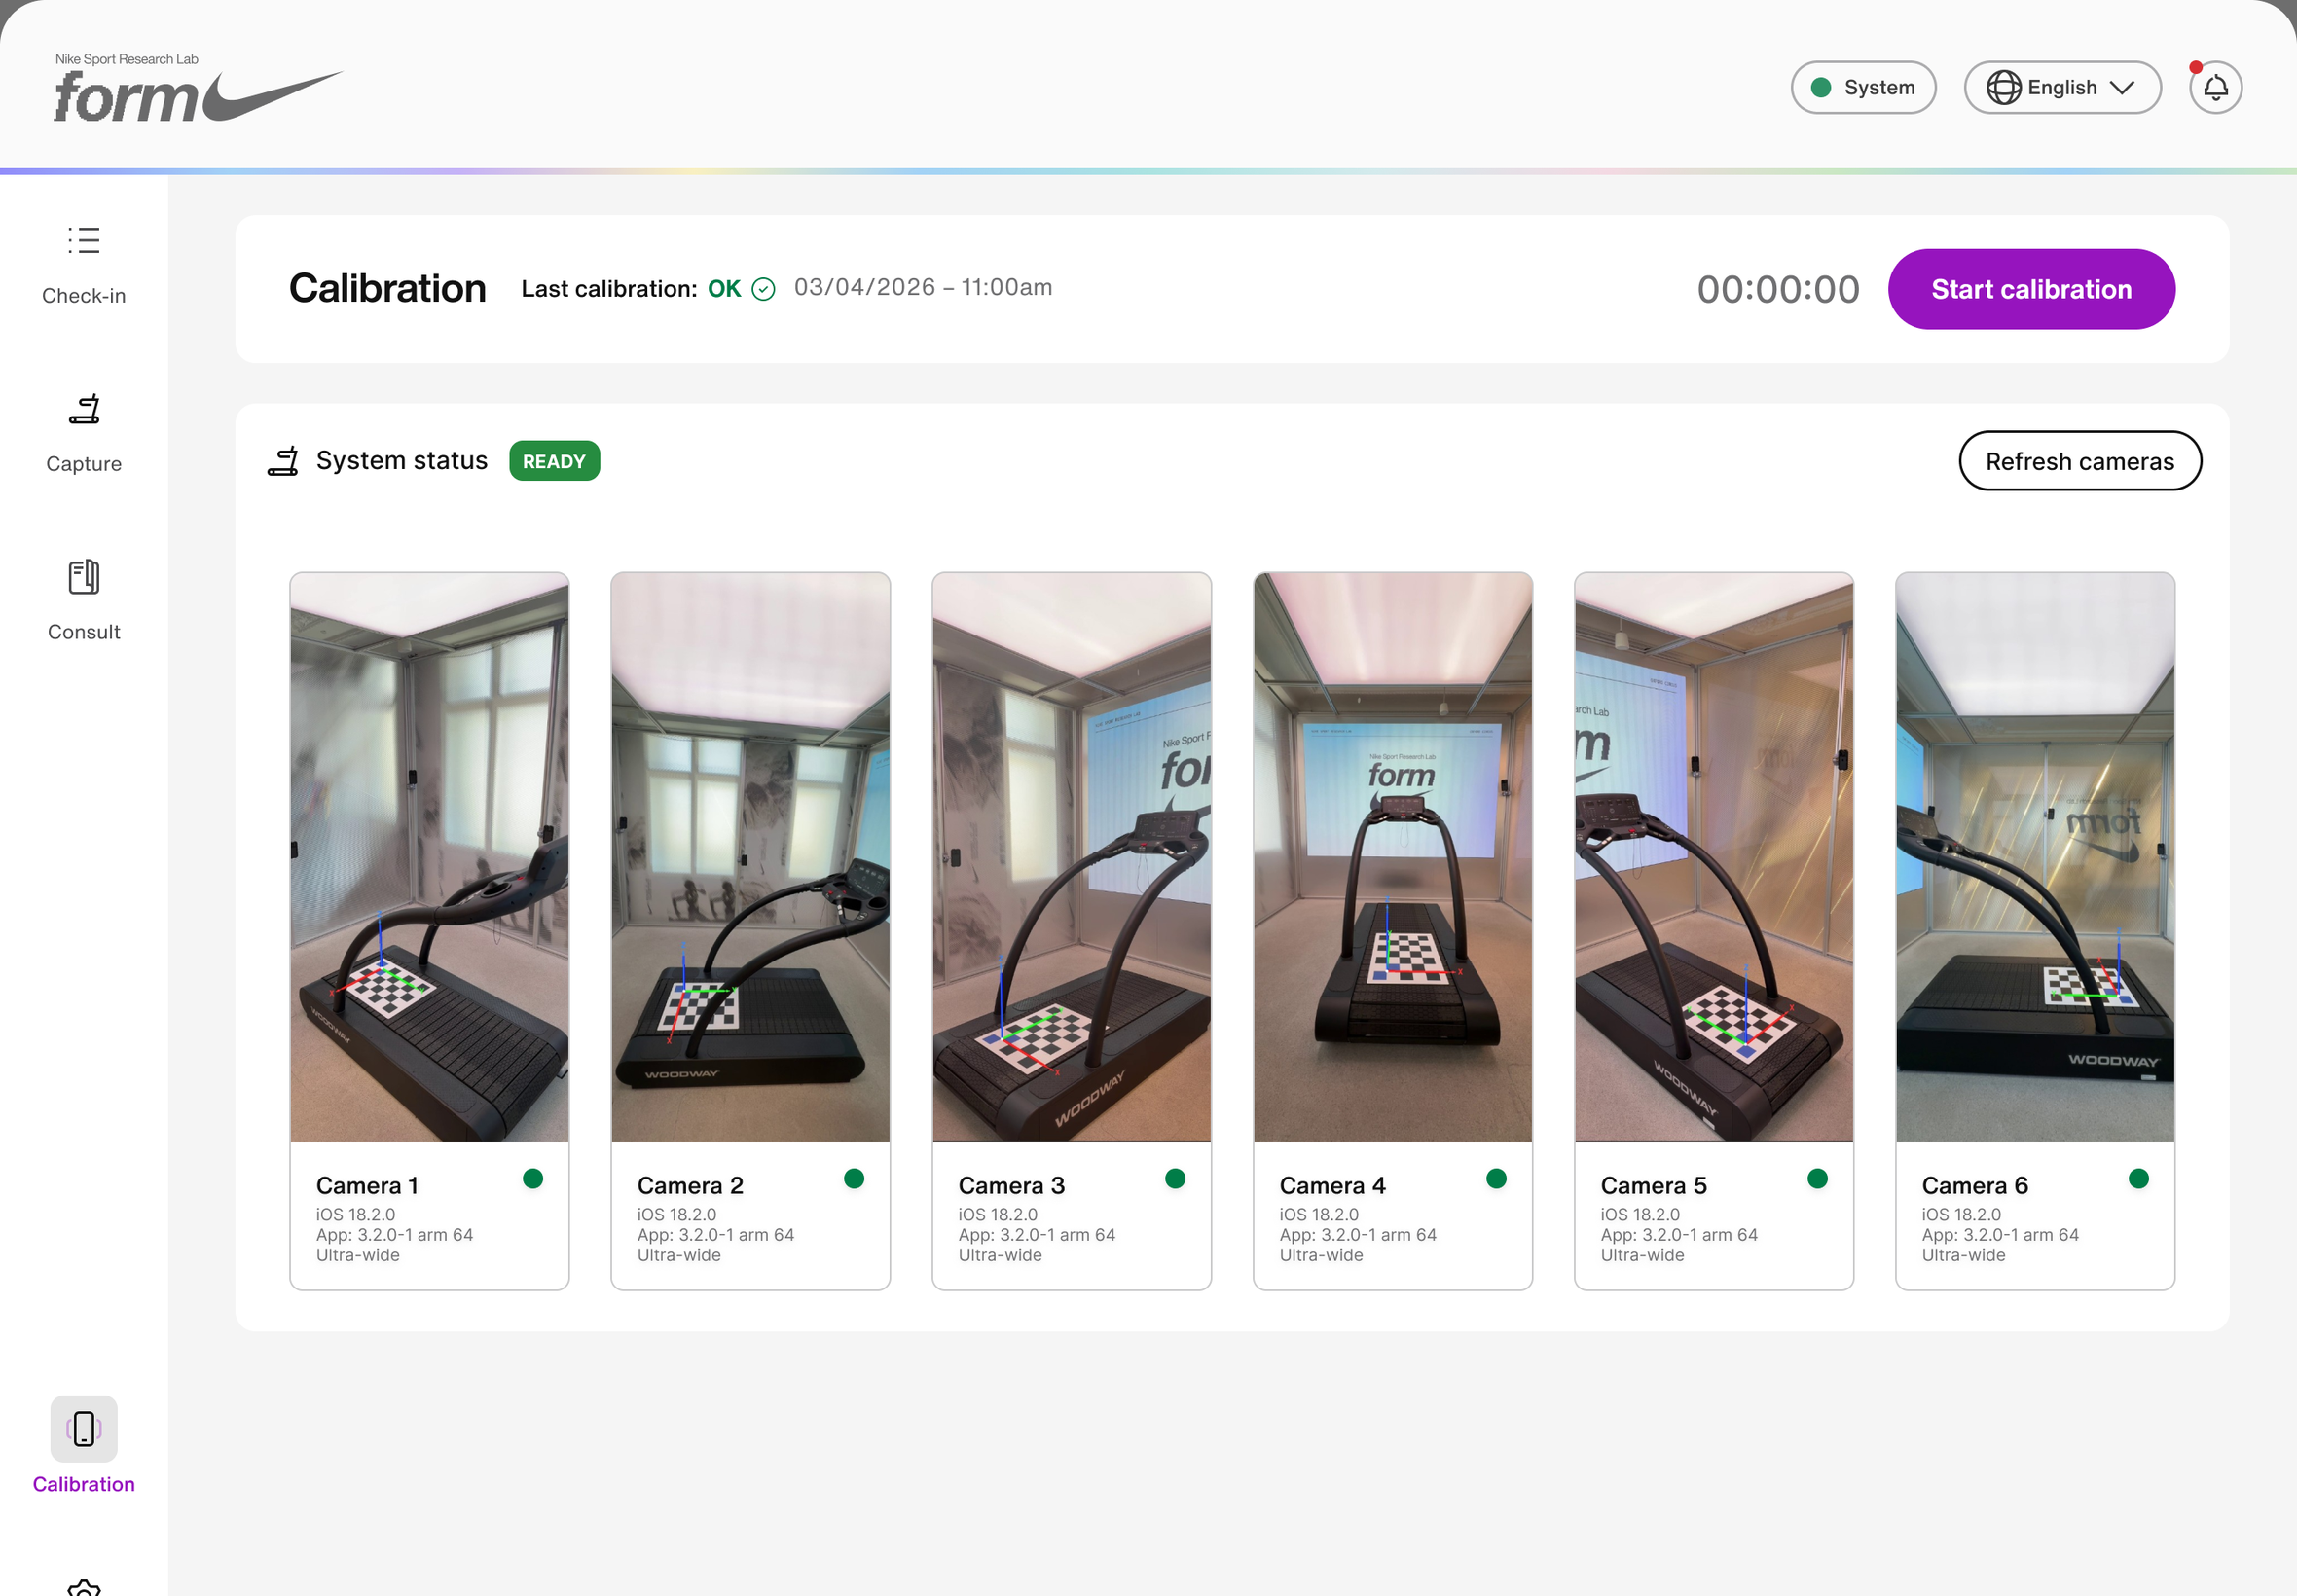Image resolution: width=2297 pixels, height=1596 pixels.
Task: Go to Consult label
Action: coord(84,632)
